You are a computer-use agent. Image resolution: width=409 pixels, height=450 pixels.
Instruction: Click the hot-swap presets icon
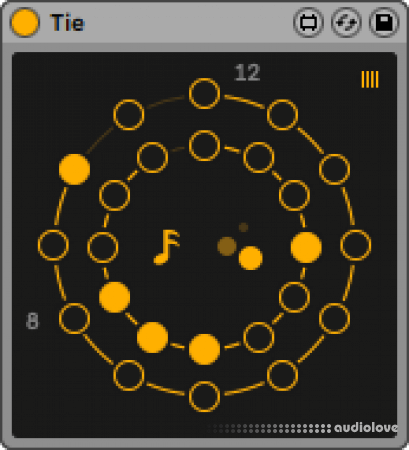tap(346, 22)
